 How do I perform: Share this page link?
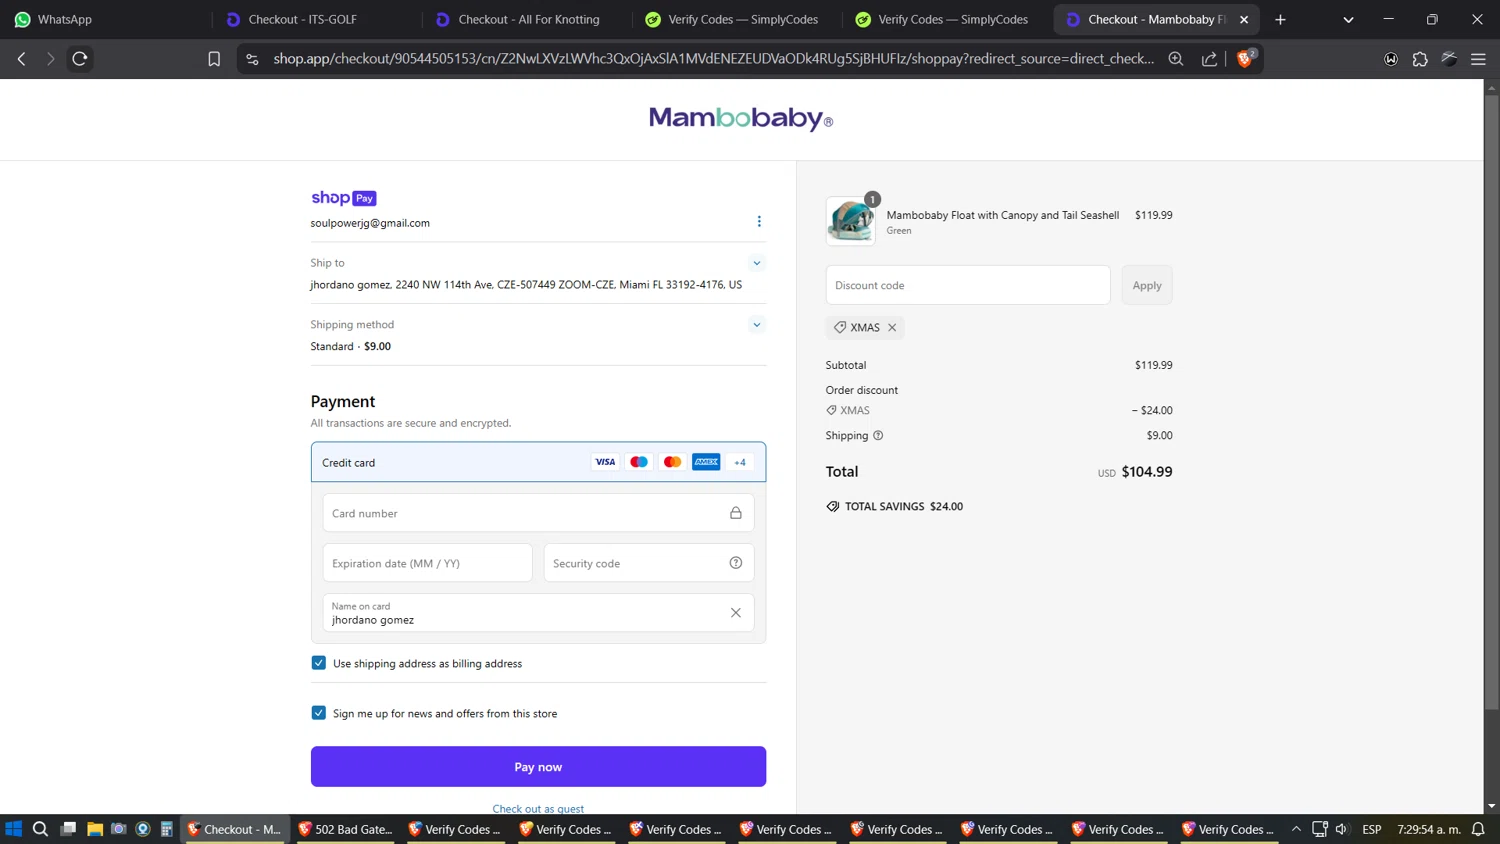(x=1209, y=59)
